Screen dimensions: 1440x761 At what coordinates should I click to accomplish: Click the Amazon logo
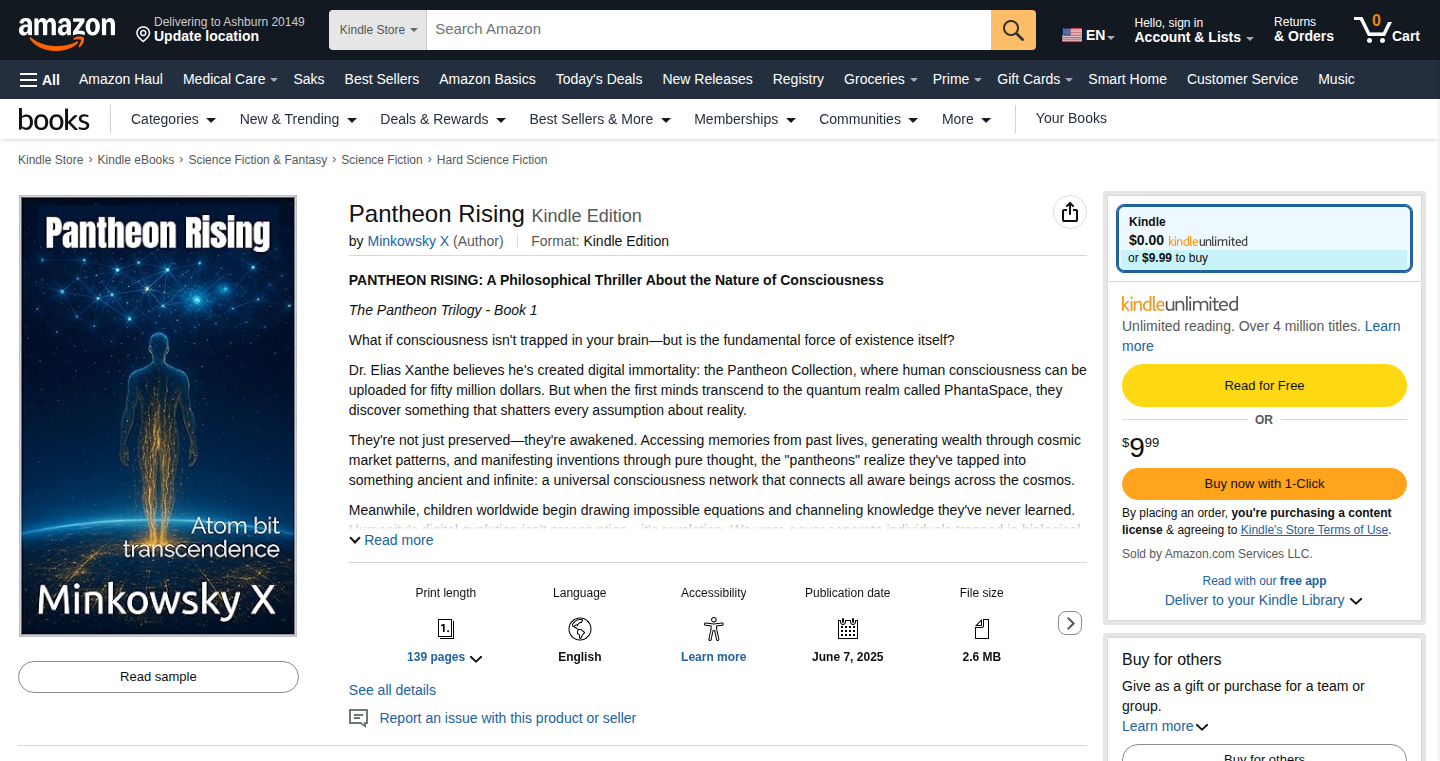click(x=67, y=31)
